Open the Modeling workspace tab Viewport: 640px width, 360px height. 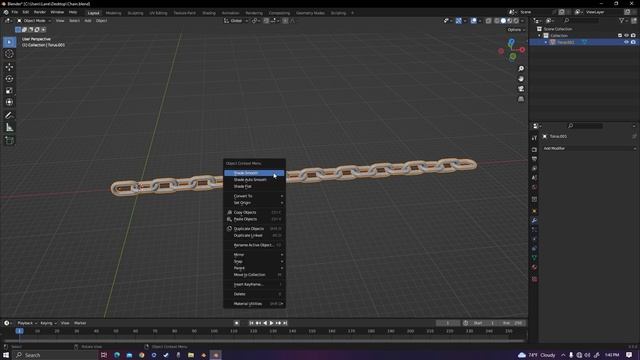(113, 13)
